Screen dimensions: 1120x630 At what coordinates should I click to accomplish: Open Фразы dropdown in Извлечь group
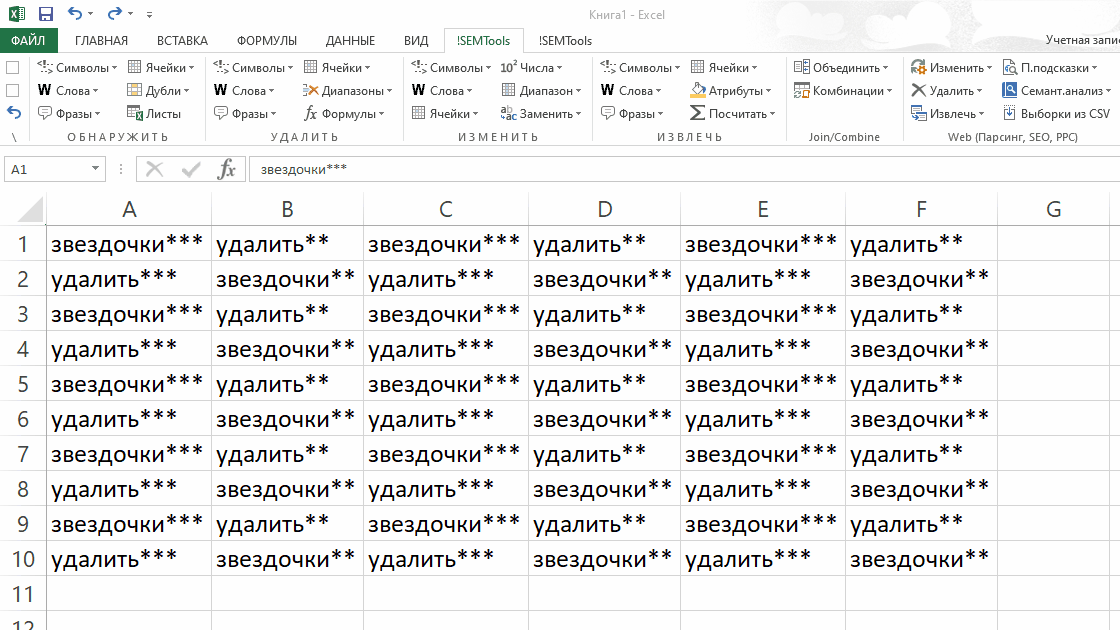[x=631, y=114]
